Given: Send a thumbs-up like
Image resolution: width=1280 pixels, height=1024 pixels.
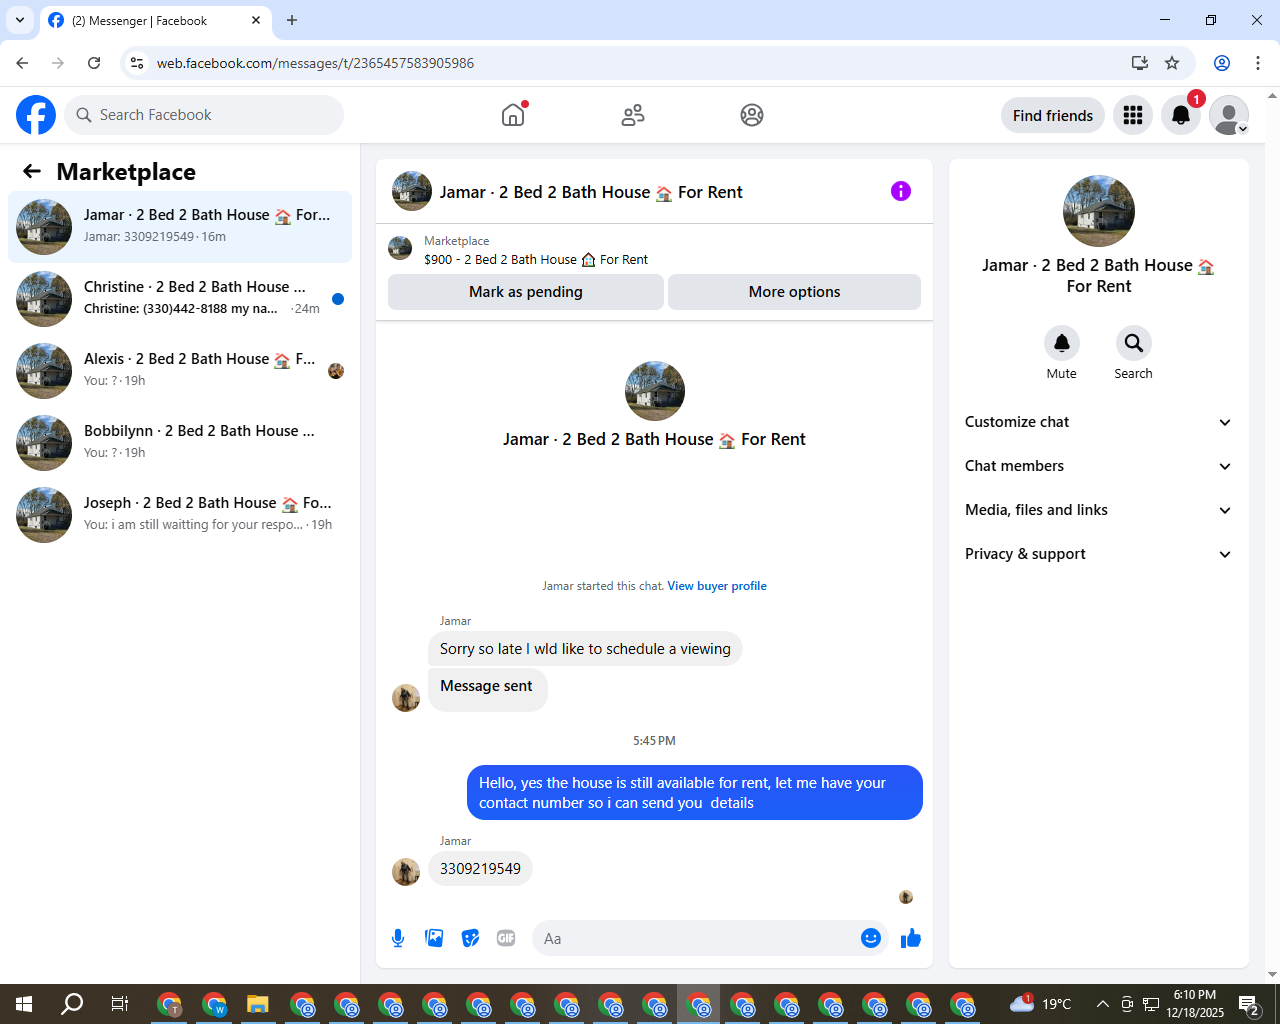Looking at the screenshot, I should [911, 938].
